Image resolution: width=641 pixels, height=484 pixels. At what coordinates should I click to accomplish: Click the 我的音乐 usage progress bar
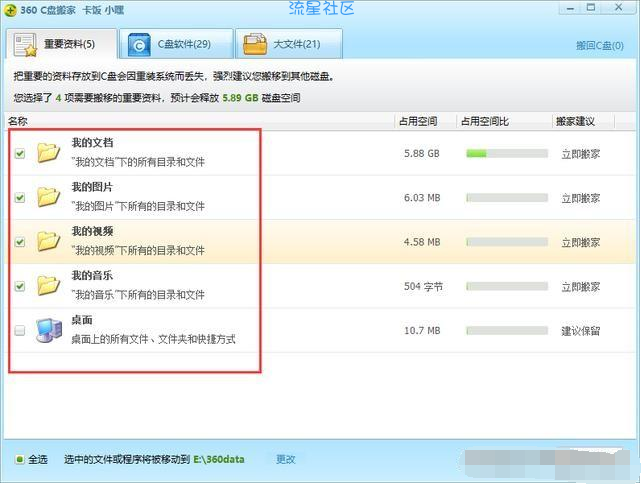click(507, 286)
